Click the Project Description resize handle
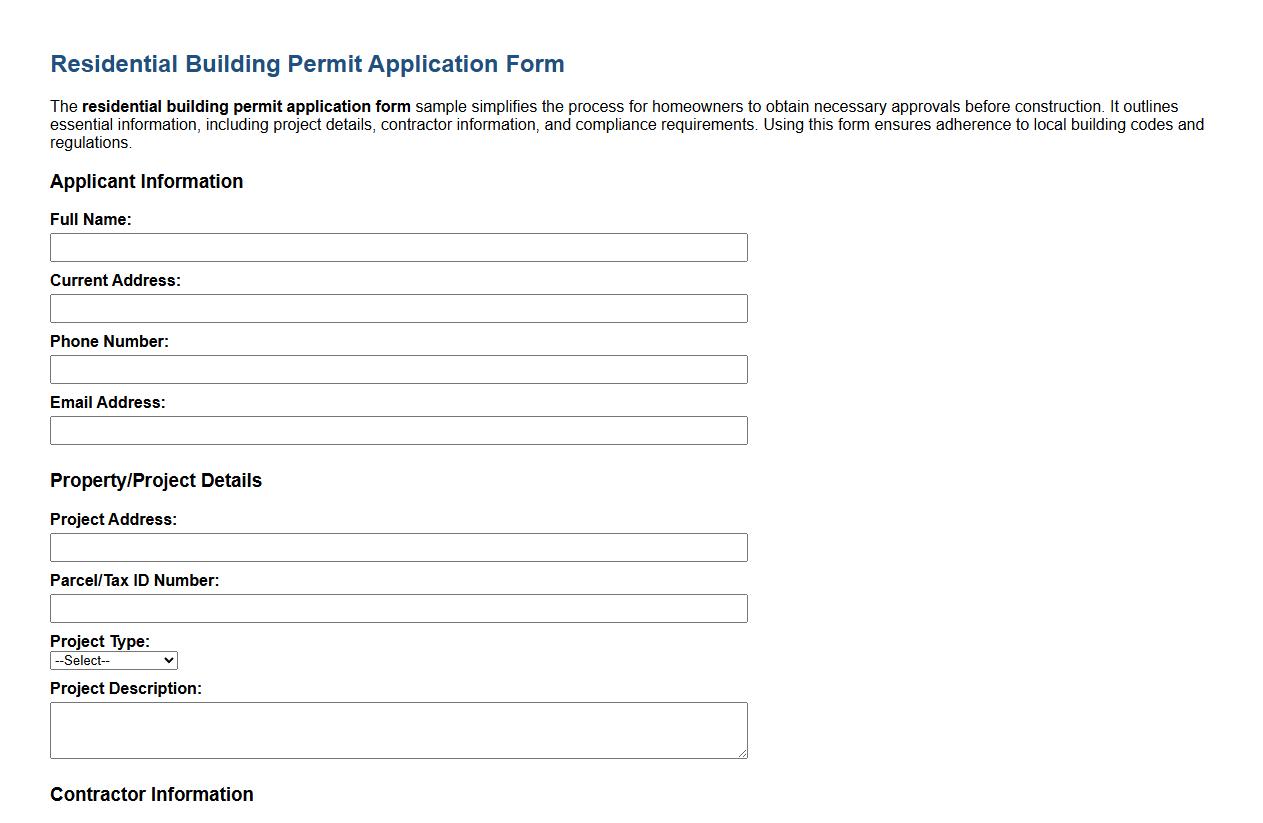The image size is (1263, 823). click(744, 753)
